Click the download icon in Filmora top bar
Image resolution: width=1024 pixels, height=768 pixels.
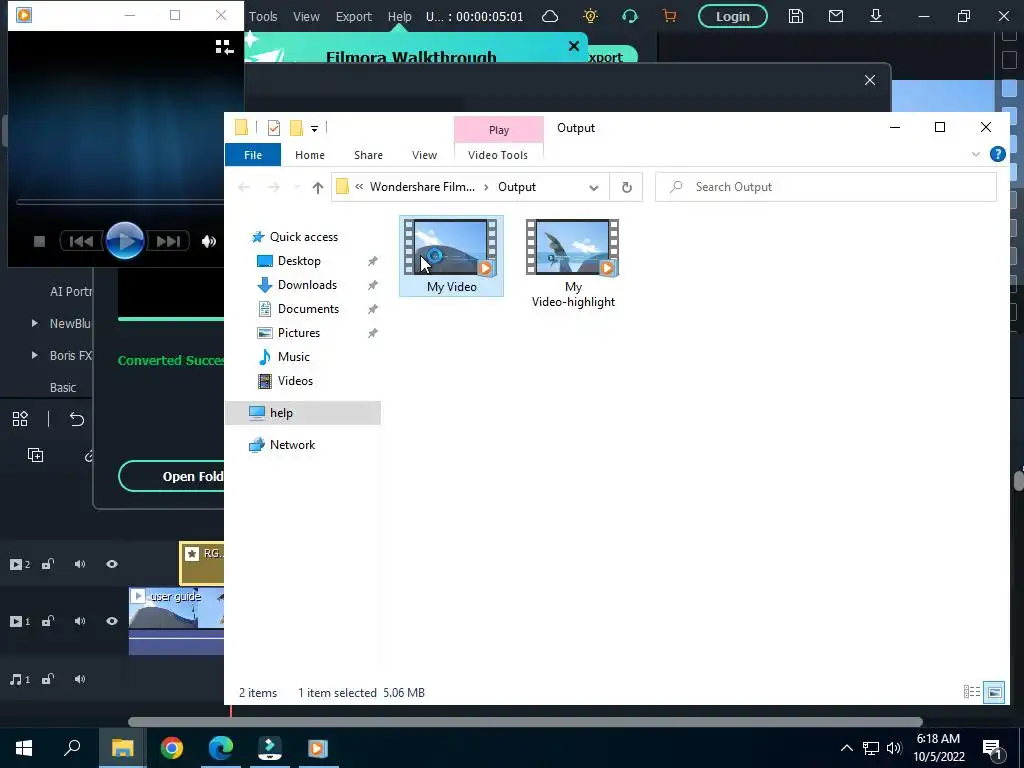coord(876,16)
